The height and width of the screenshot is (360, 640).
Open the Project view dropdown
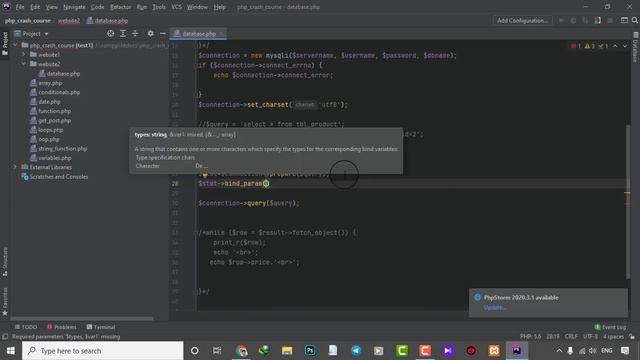(x=31, y=33)
